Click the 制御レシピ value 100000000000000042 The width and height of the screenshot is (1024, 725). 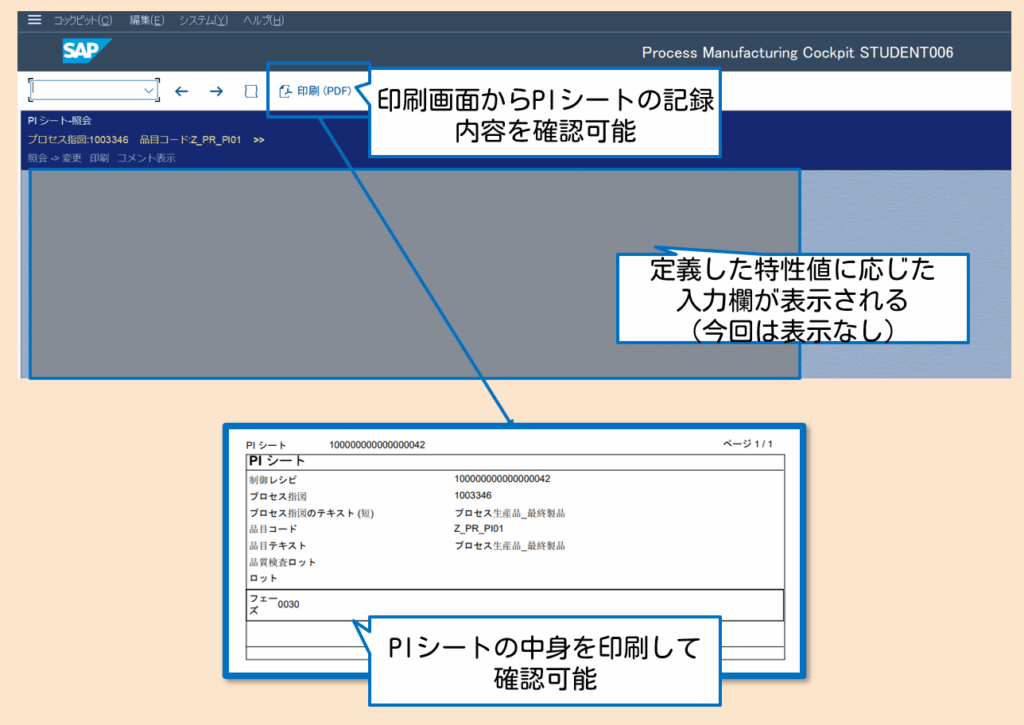[502, 479]
